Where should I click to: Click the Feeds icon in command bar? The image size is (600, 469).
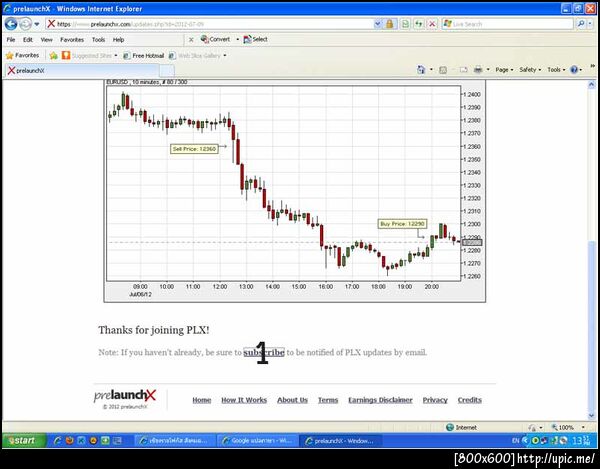pyautogui.click(x=443, y=70)
